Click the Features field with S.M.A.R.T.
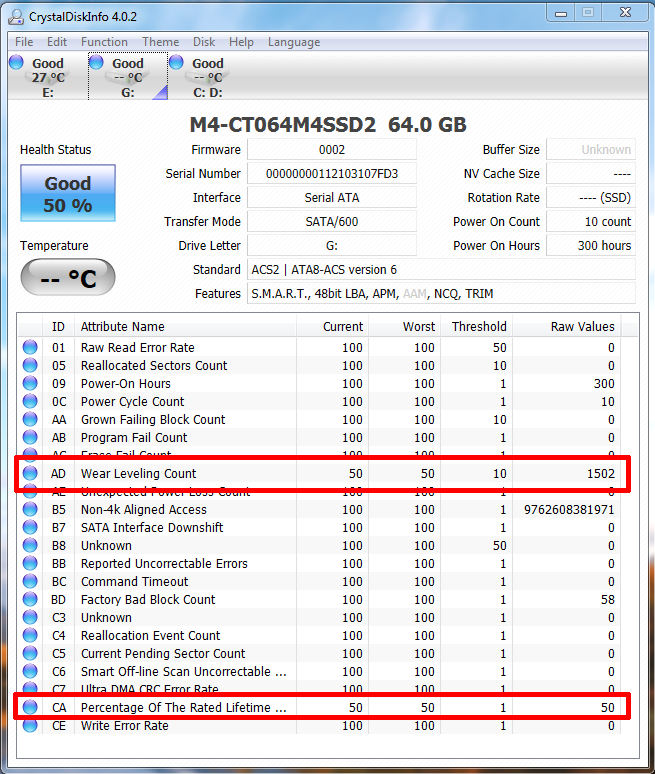This screenshot has width=655, height=774. tap(441, 294)
